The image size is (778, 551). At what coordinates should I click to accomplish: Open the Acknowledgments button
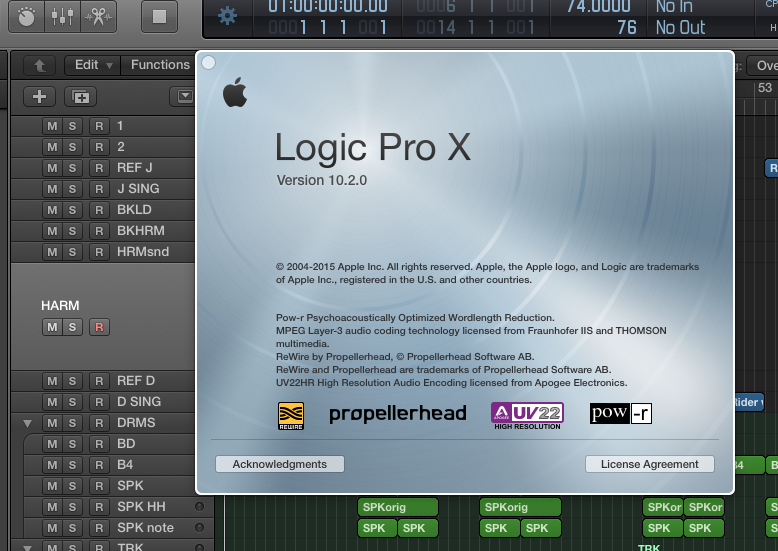280,464
